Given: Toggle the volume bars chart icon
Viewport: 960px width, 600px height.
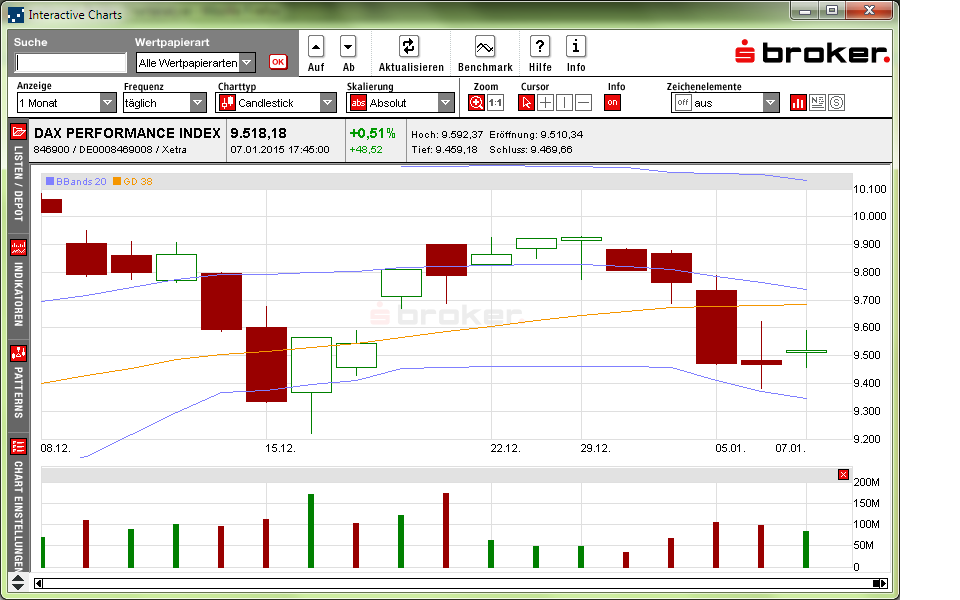Looking at the screenshot, I should [798, 103].
